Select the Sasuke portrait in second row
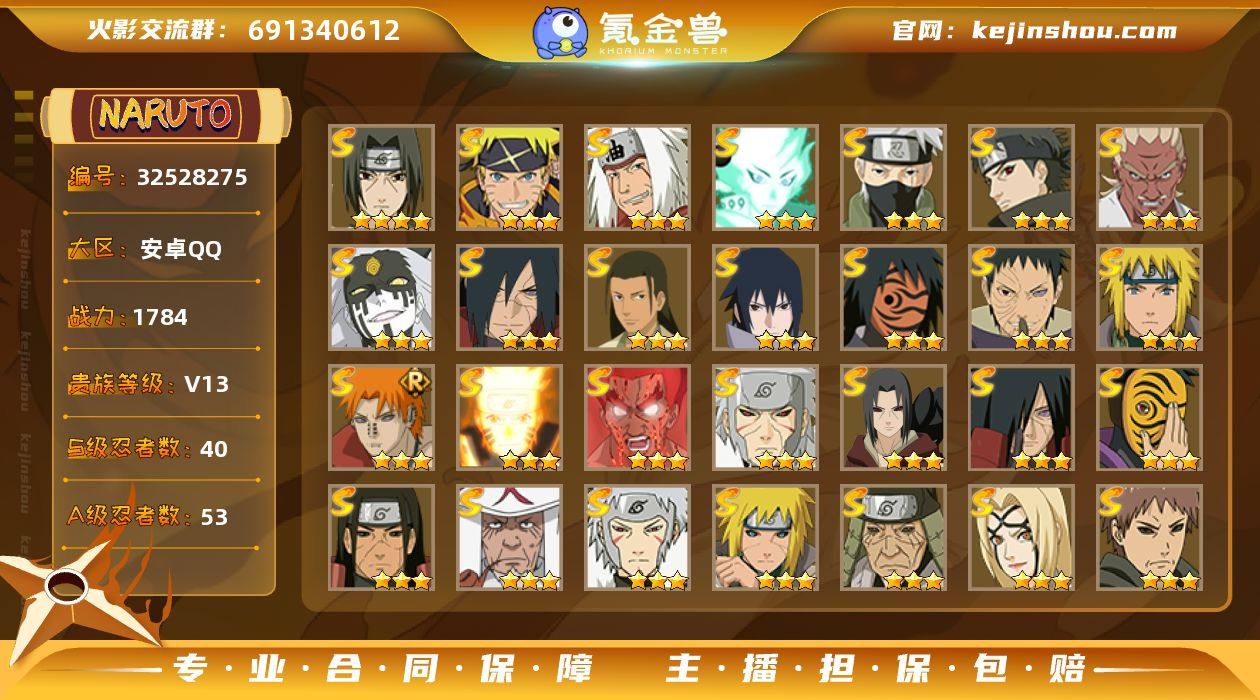This screenshot has height=700, width=1260. tap(766, 298)
